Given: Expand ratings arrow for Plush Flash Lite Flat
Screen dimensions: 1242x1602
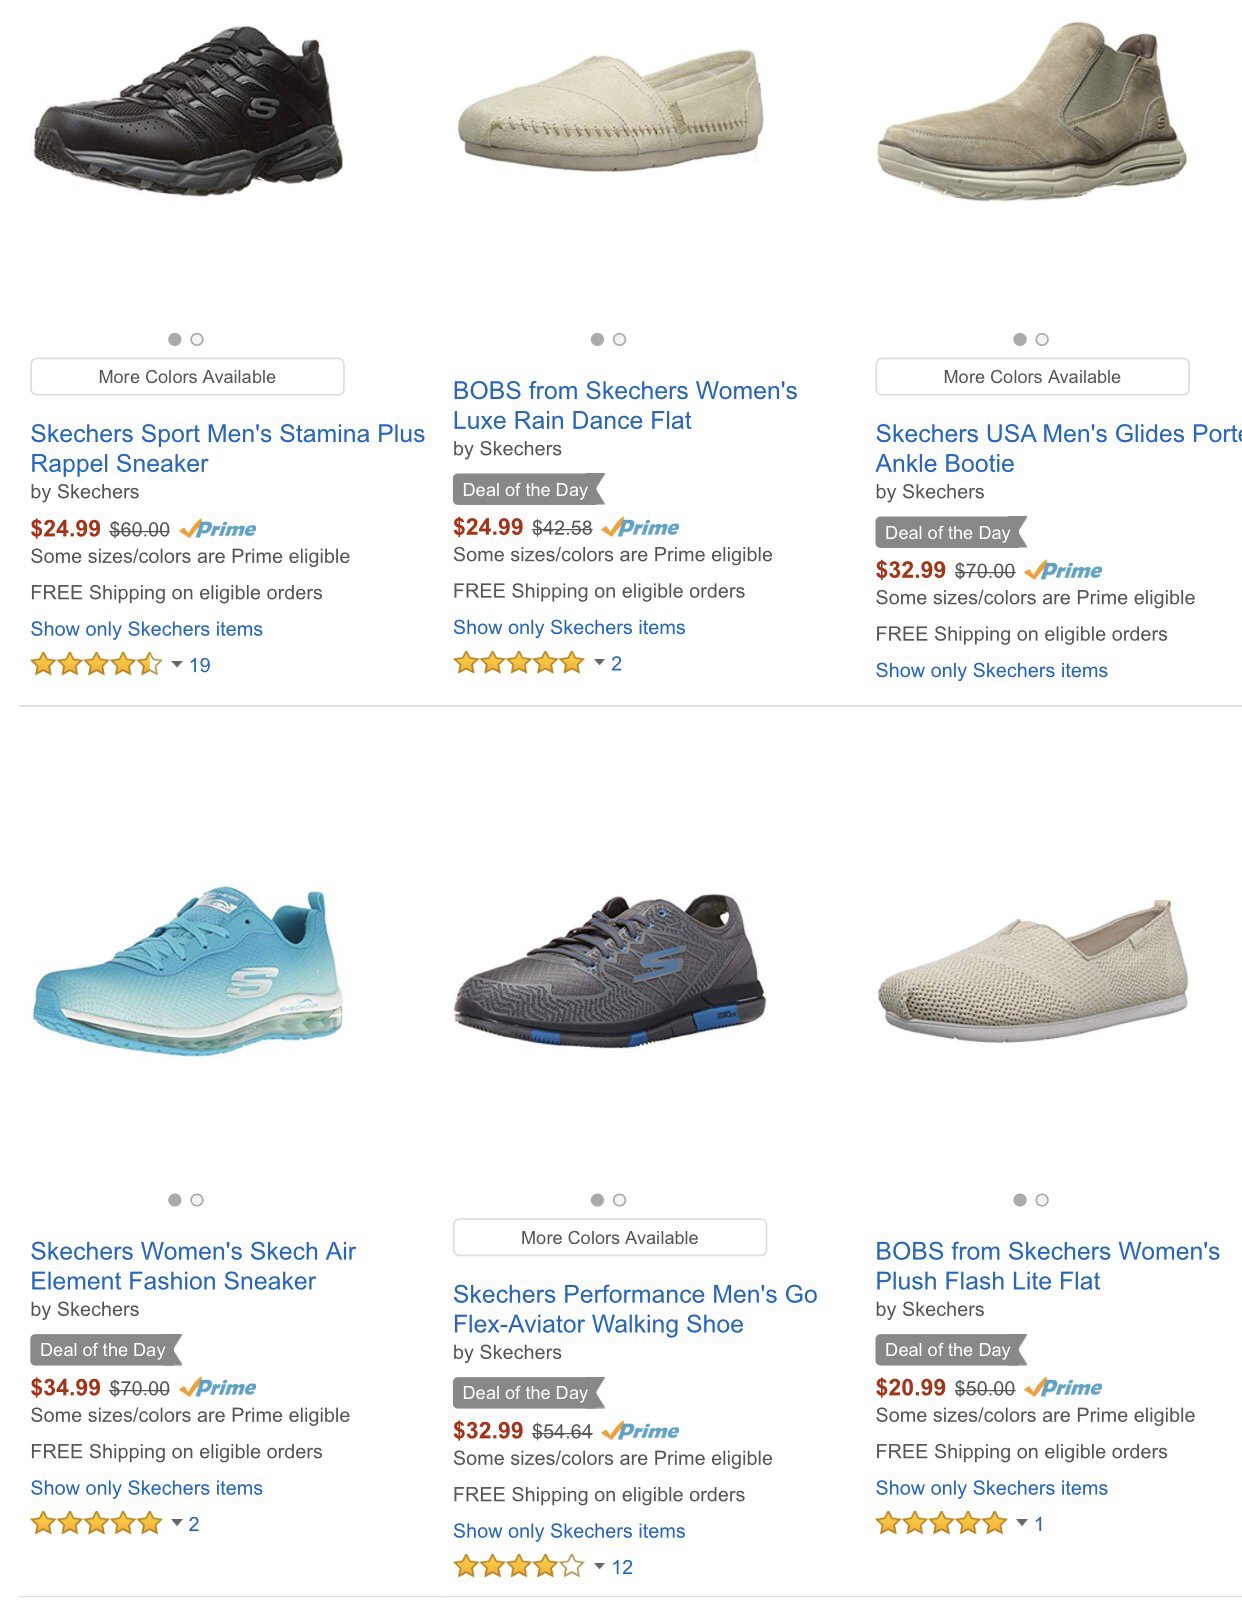Looking at the screenshot, I should (x=1022, y=1523).
